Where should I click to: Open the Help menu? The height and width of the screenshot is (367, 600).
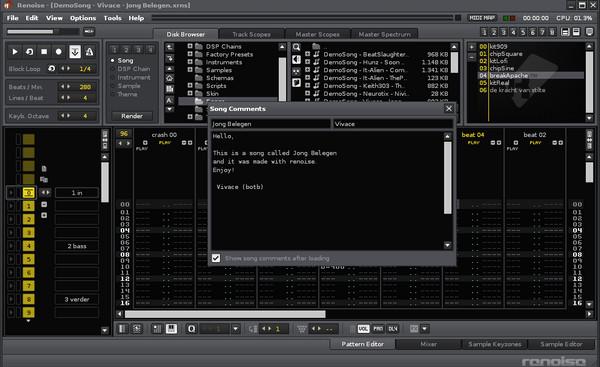point(136,18)
